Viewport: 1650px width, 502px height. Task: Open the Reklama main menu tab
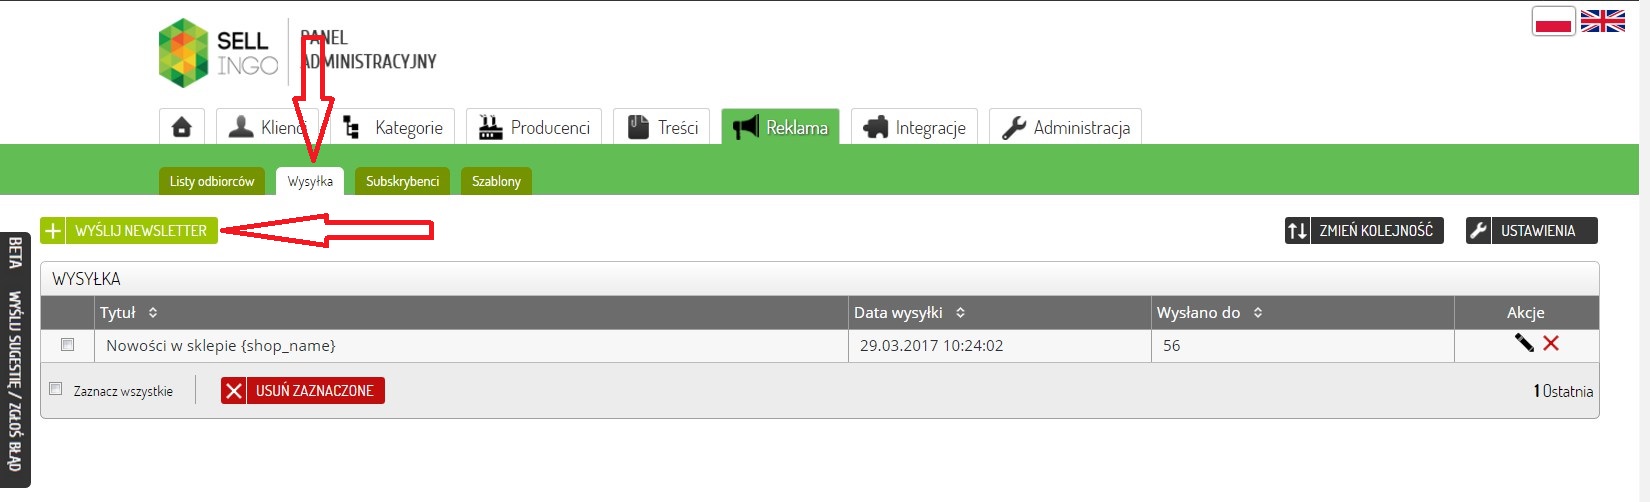tap(780, 127)
